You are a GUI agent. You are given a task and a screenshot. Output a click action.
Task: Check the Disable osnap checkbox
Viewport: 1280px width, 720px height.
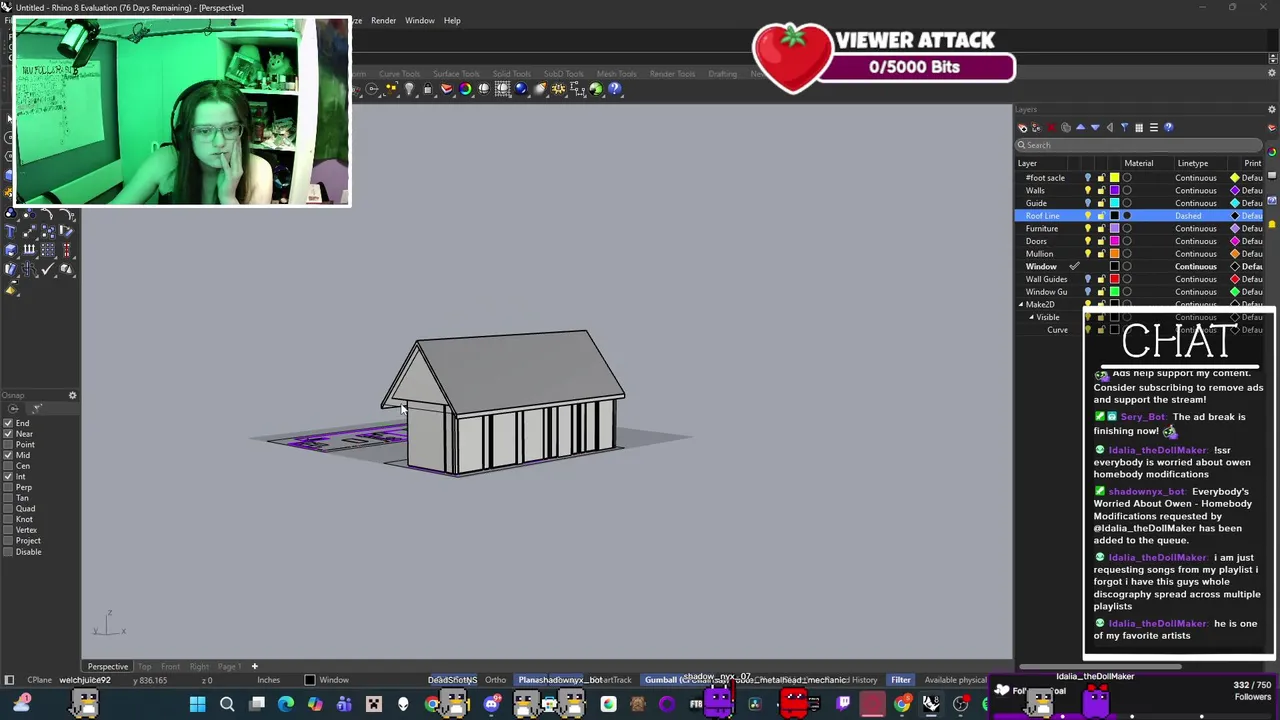[8, 552]
